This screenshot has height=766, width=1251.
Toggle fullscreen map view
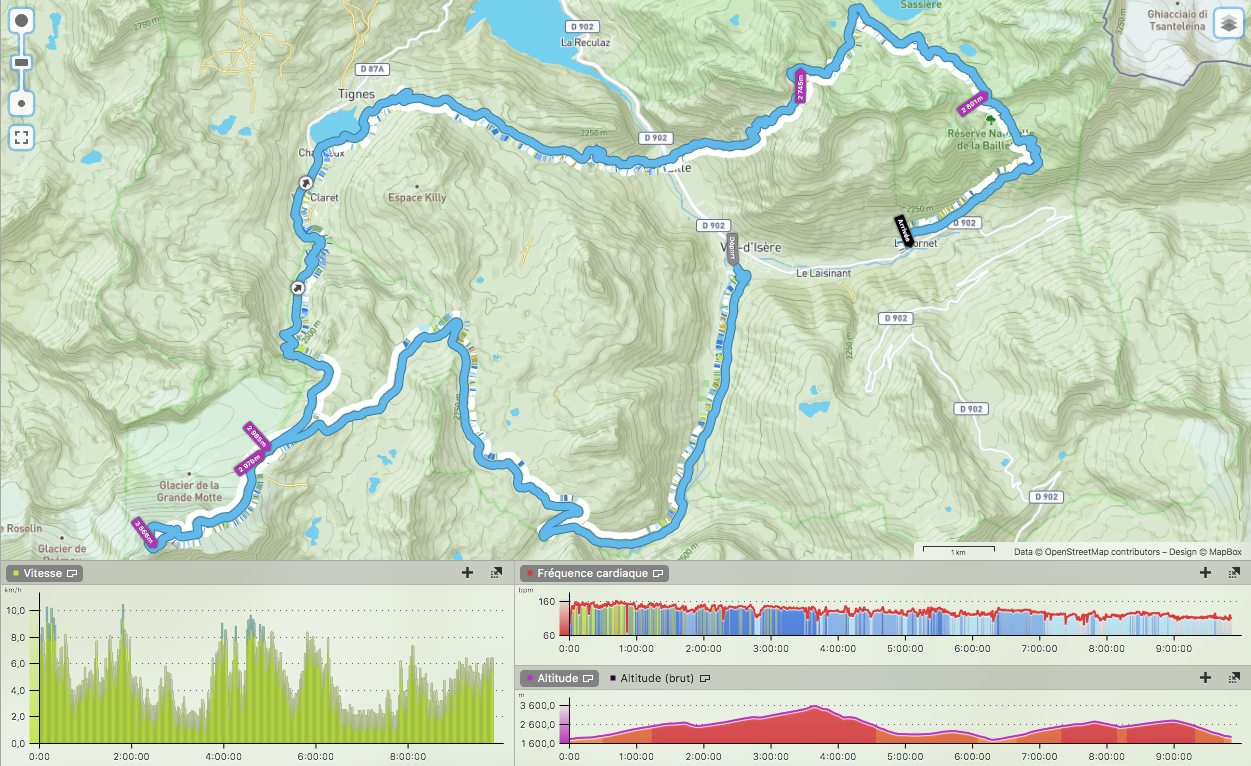[x=22, y=137]
